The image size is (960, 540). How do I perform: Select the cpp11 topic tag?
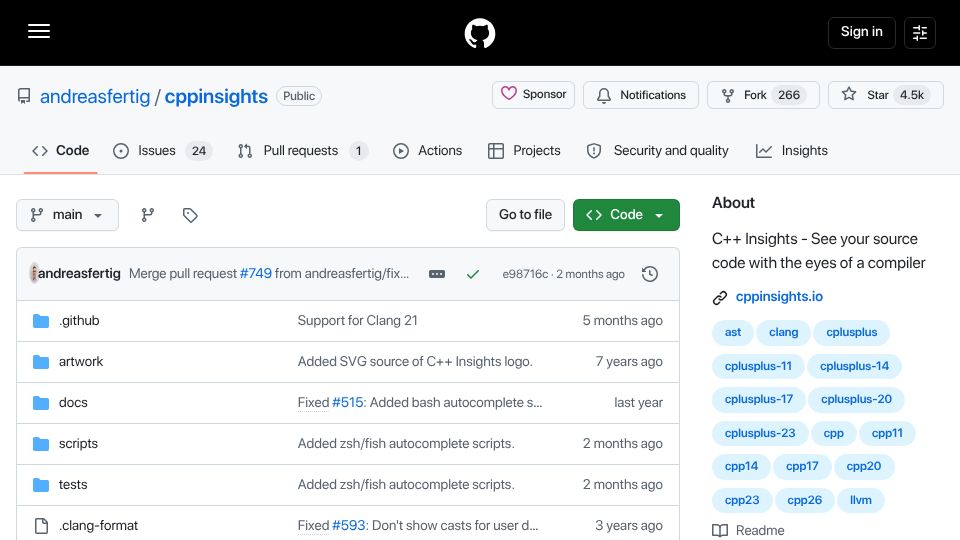[x=887, y=433]
